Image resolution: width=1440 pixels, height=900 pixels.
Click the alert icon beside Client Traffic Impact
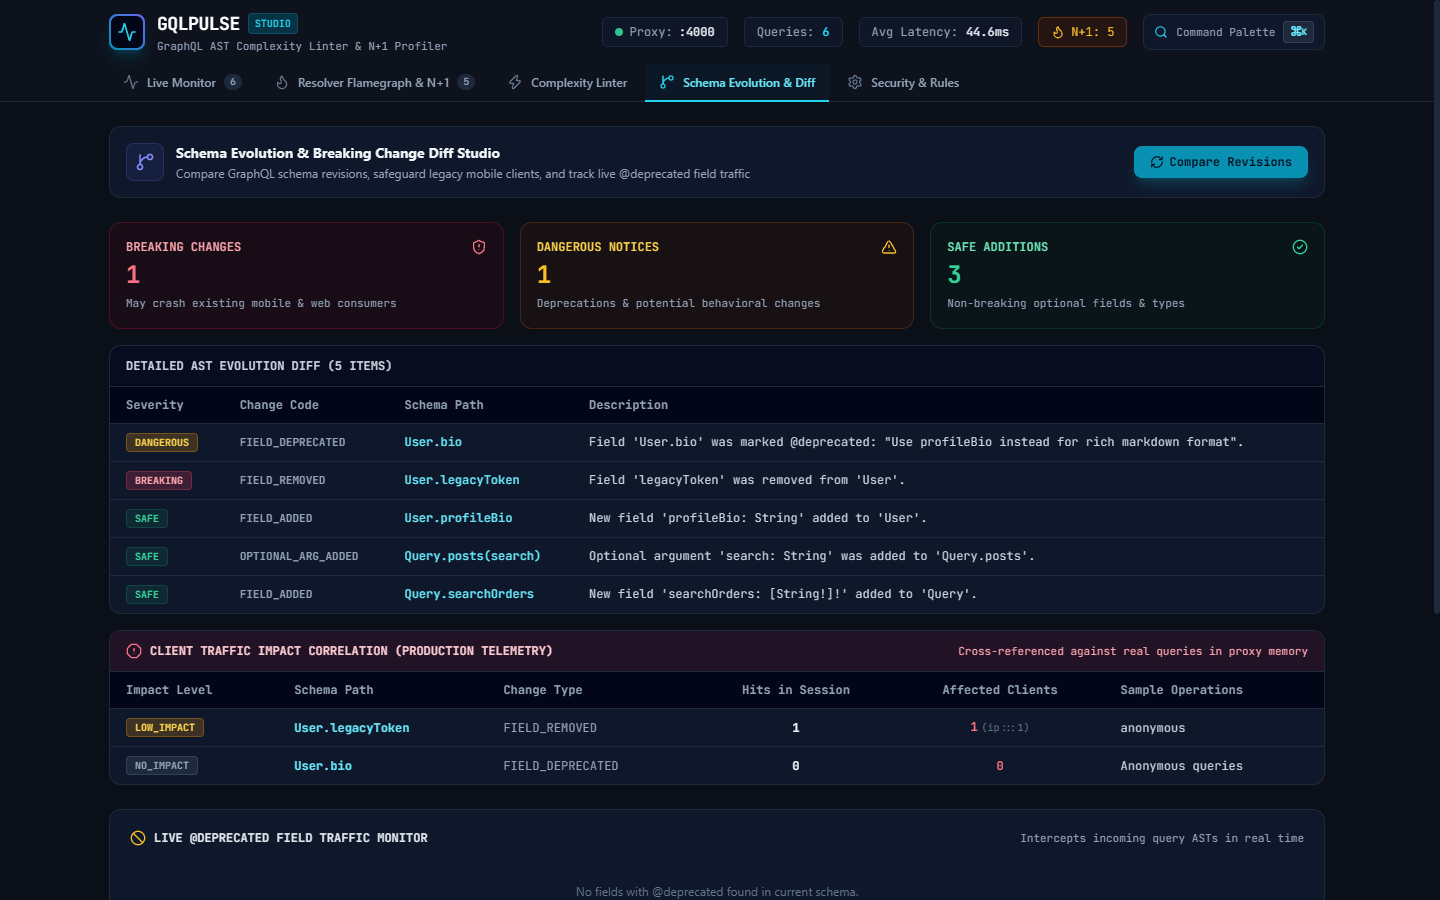tap(134, 651)
